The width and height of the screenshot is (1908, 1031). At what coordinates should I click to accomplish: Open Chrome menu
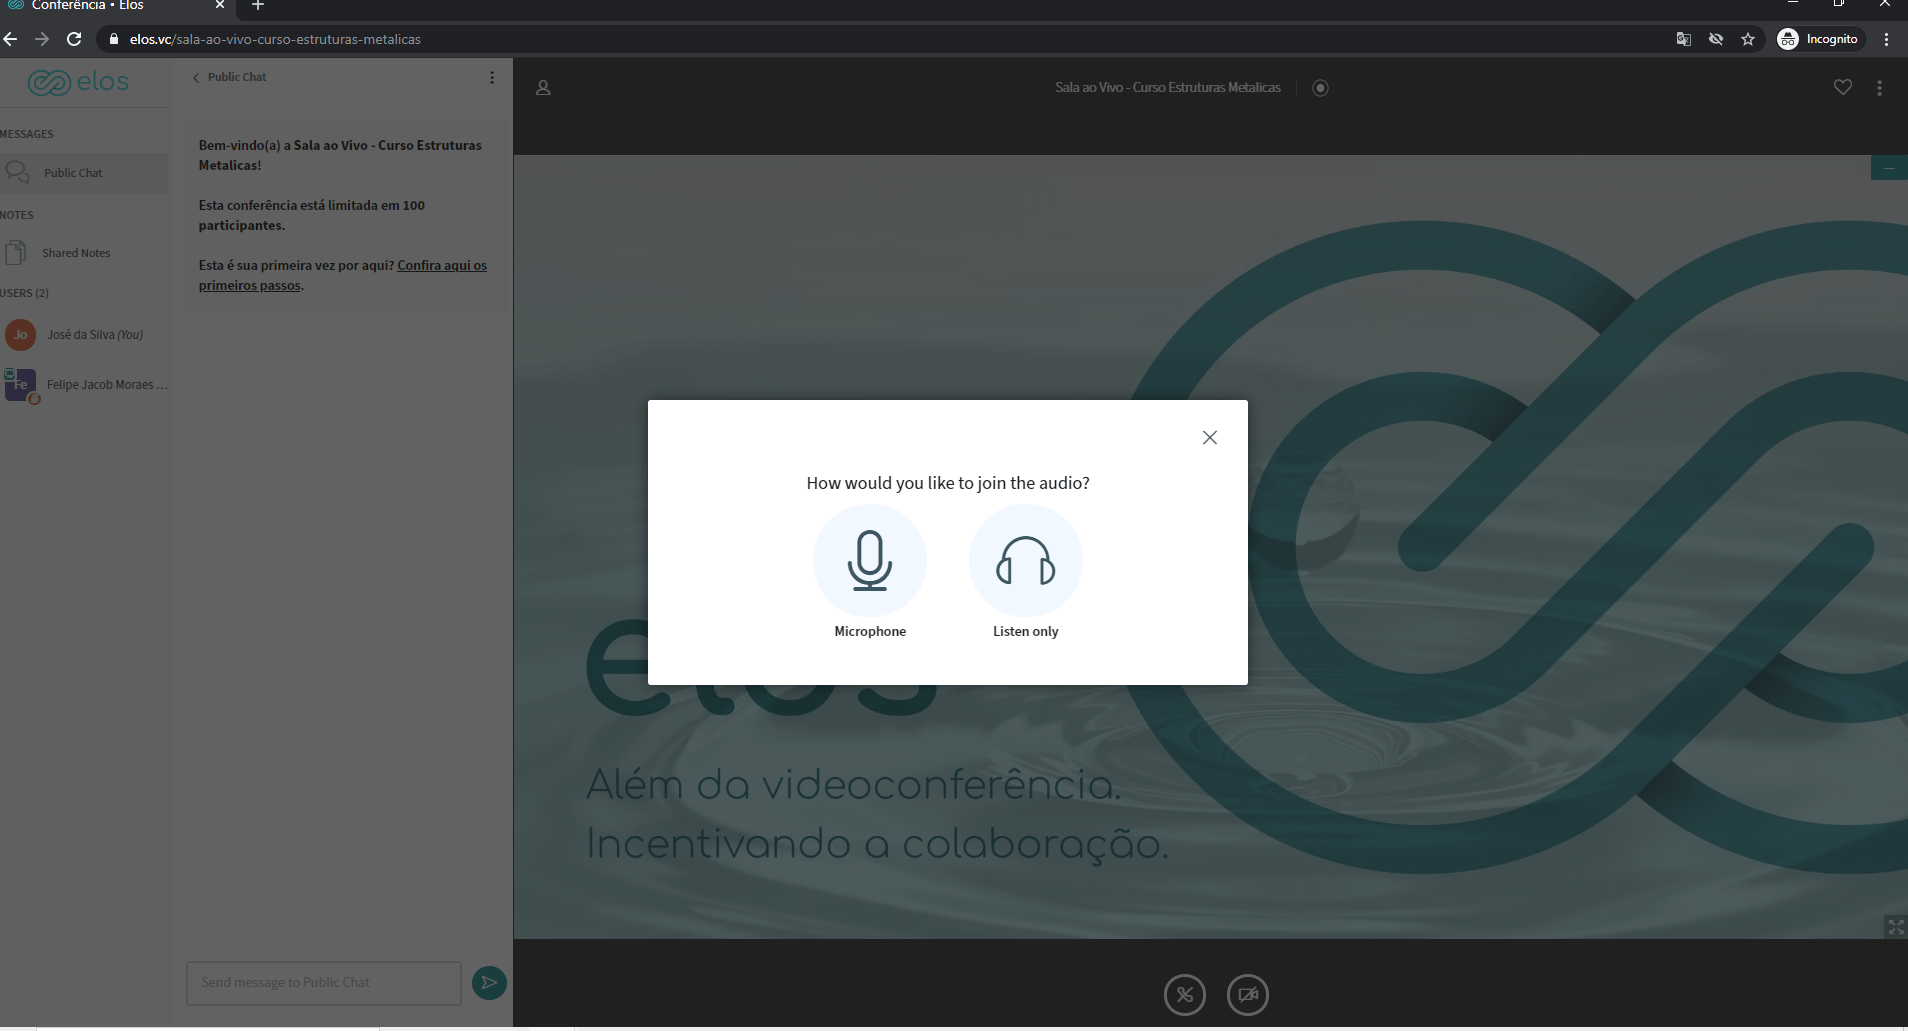point(1887,39)
